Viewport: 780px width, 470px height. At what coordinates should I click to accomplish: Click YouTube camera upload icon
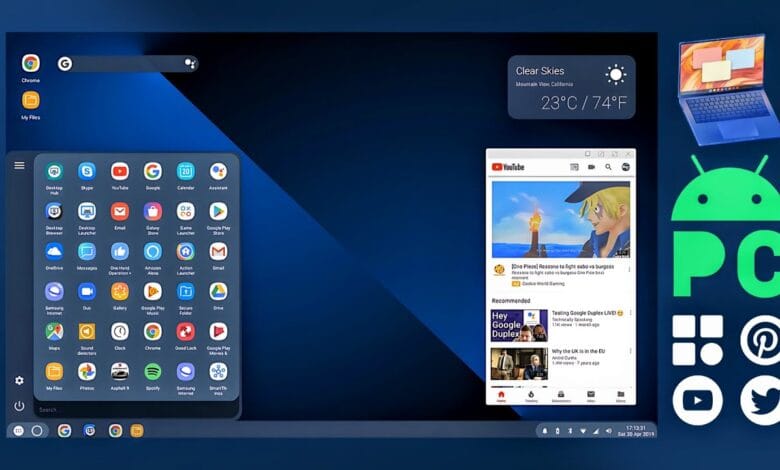[x=591, y=167]
